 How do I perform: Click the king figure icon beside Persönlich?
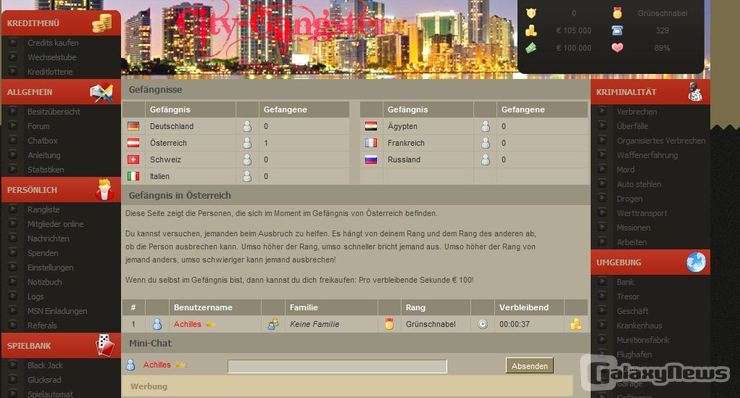tap(104, 189)
